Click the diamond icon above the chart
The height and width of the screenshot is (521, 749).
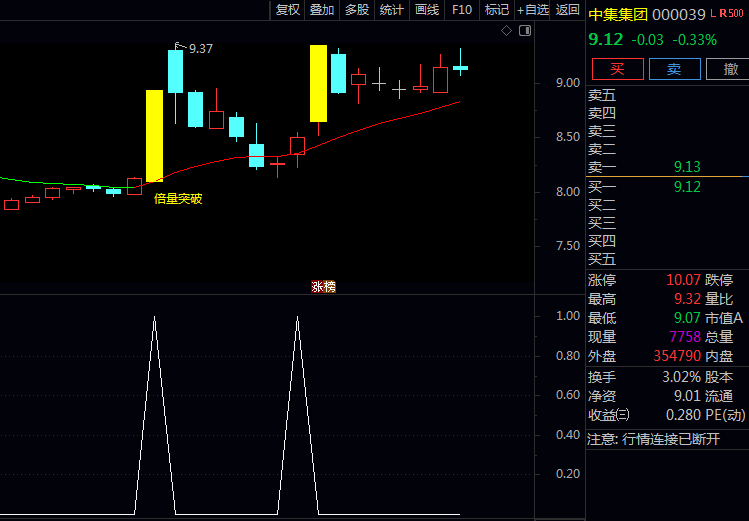pyautogui.click(x=506, y=31)
